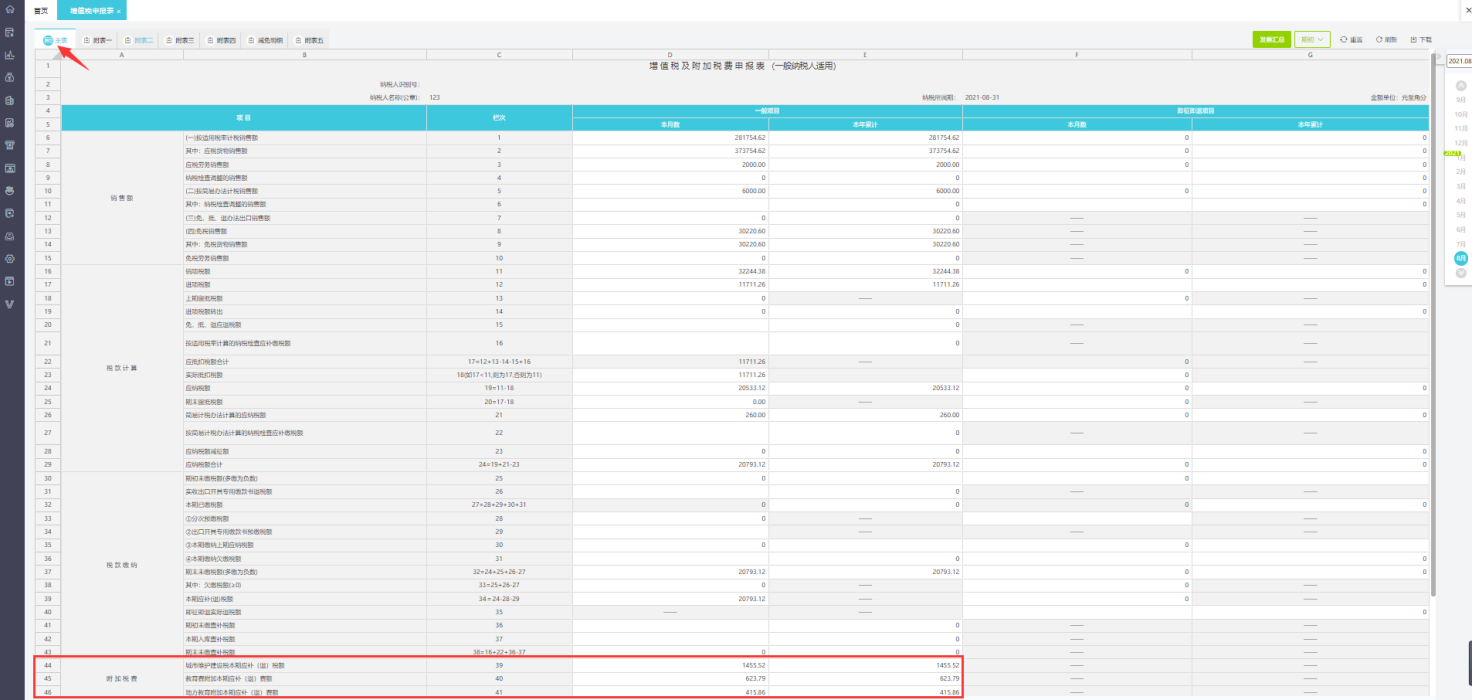
Task: Click the vertical scrollbar of the sheet
Action: [1434, 300]
